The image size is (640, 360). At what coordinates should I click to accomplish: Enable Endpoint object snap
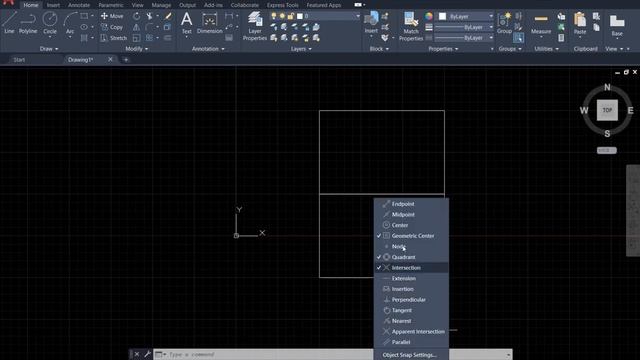[411, 204]
